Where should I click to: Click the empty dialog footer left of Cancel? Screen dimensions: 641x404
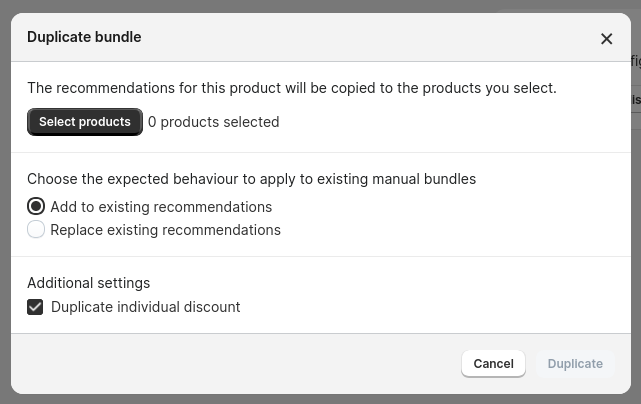pos(233,364)
